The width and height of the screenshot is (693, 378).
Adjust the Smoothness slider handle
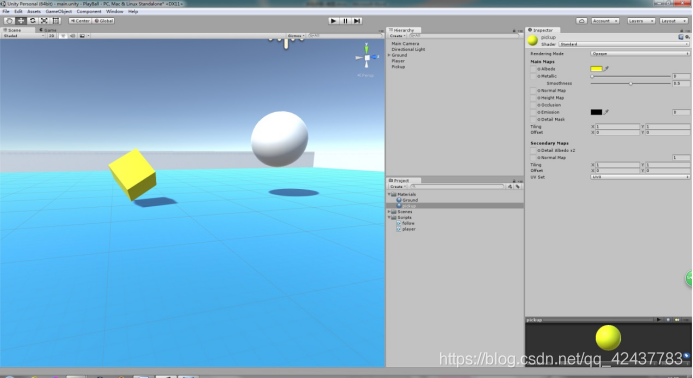pos(631,84)
